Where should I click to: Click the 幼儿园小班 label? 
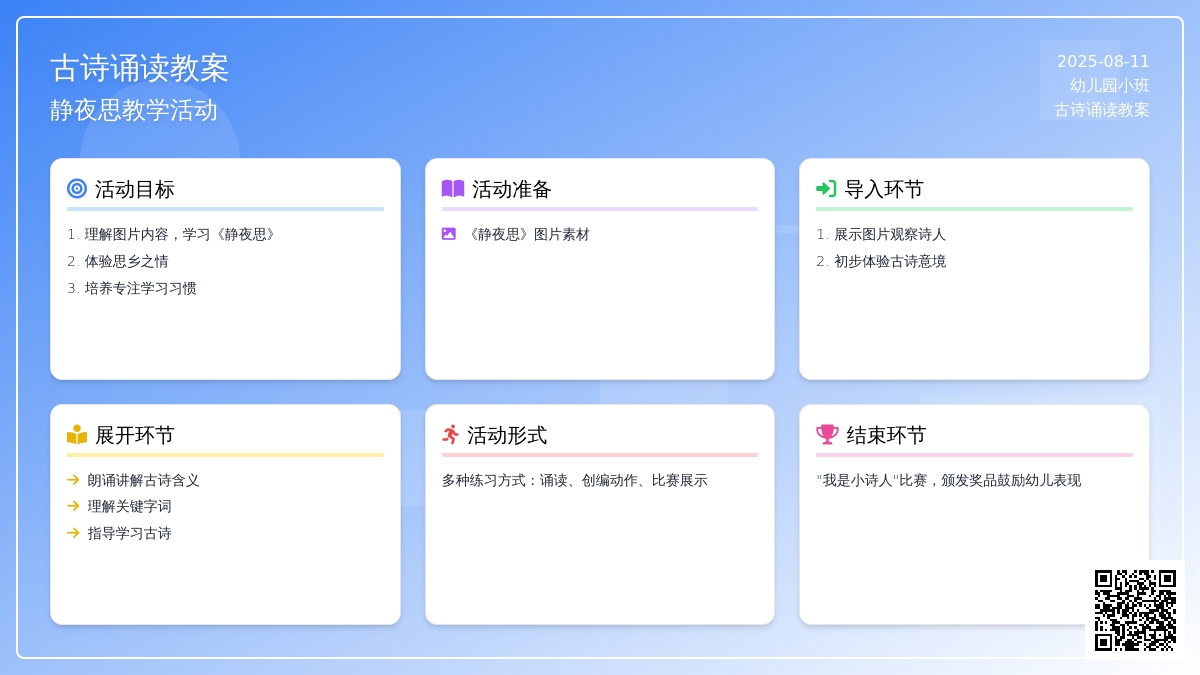pyautogui.click(x=1110, y=85)
